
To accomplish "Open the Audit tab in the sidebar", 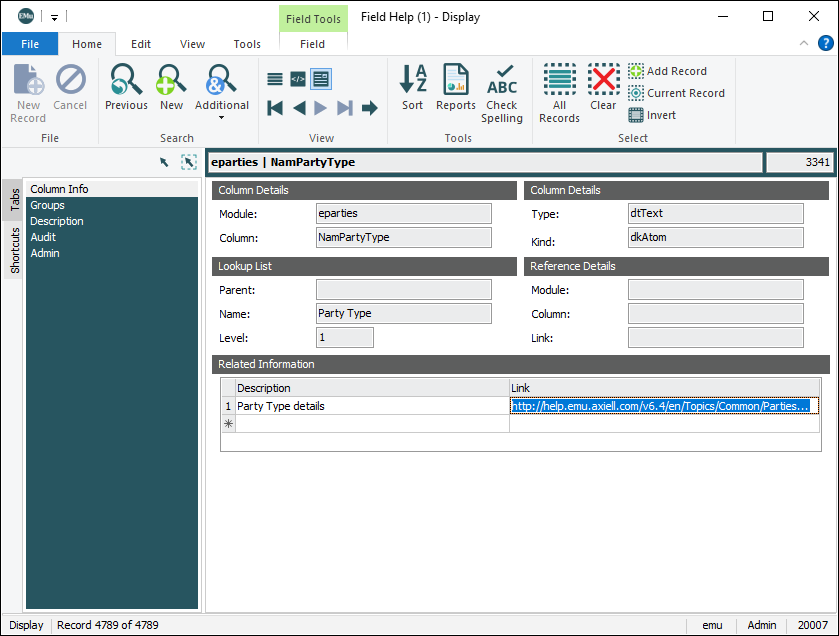I will pyautogui.click(x=42, y=236).
